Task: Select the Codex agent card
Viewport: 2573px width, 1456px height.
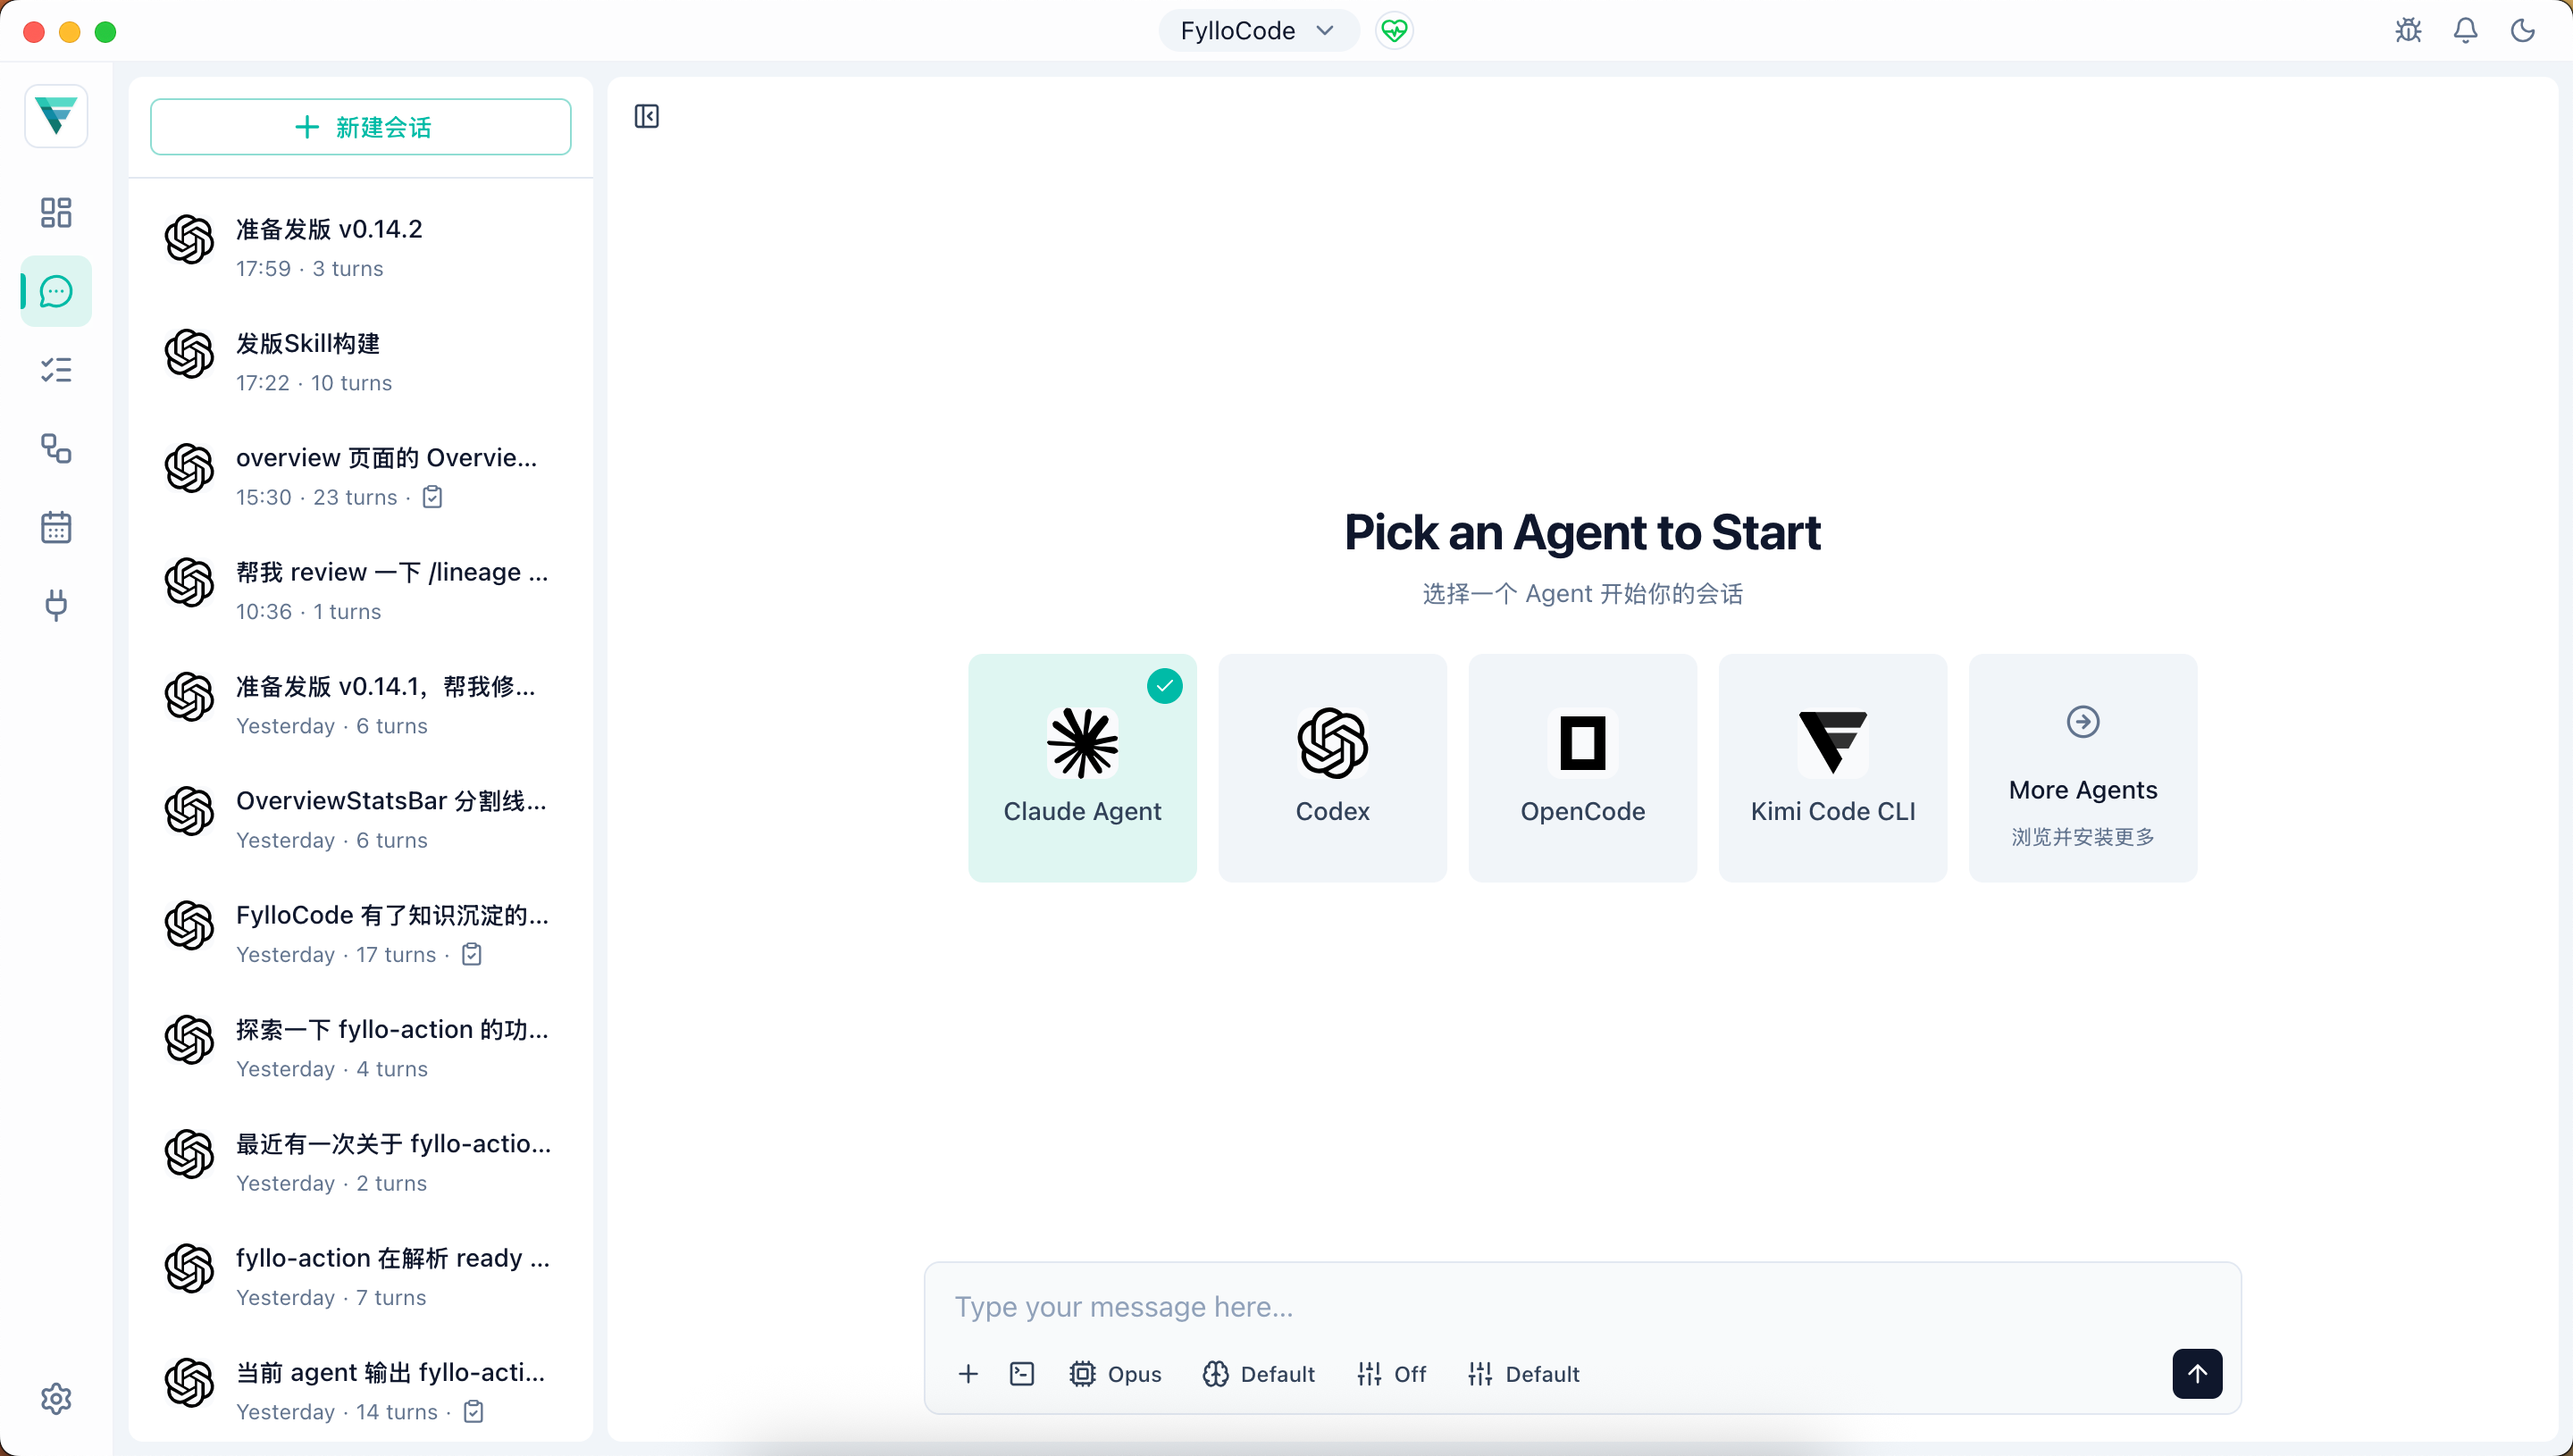Action: pyautogui.click(x=1332, y=768)
